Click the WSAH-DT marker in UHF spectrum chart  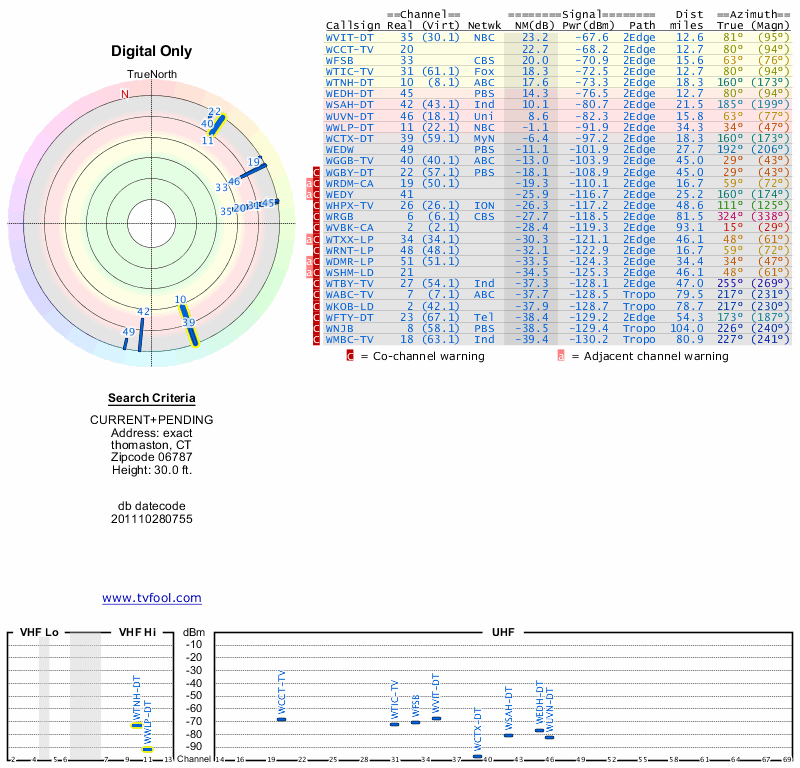(508, 735)
